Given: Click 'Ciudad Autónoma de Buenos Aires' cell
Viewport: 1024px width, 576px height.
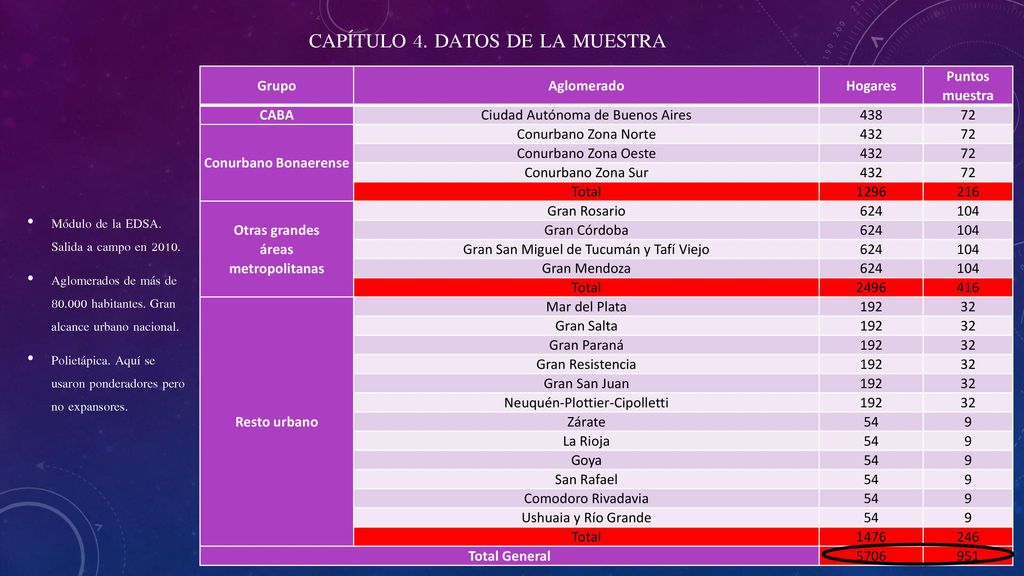Looking at the screenshot, I should pyautogui.click(x=586, y=115).
